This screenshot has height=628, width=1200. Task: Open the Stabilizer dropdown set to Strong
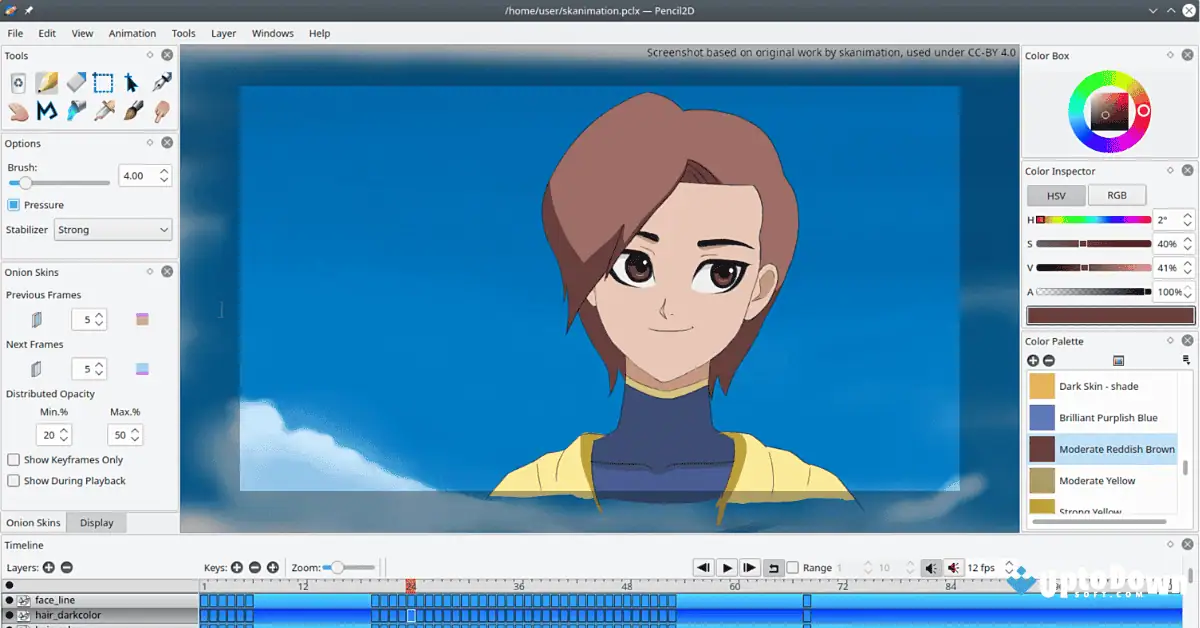tap(112, 229)
